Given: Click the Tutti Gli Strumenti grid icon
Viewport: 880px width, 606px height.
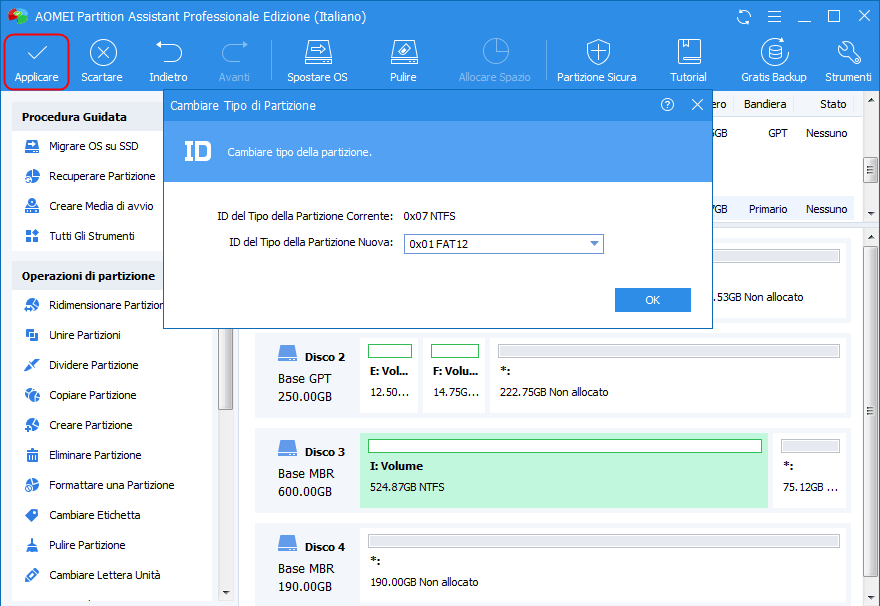Looking at the screenshot, I should coord(32,236).
